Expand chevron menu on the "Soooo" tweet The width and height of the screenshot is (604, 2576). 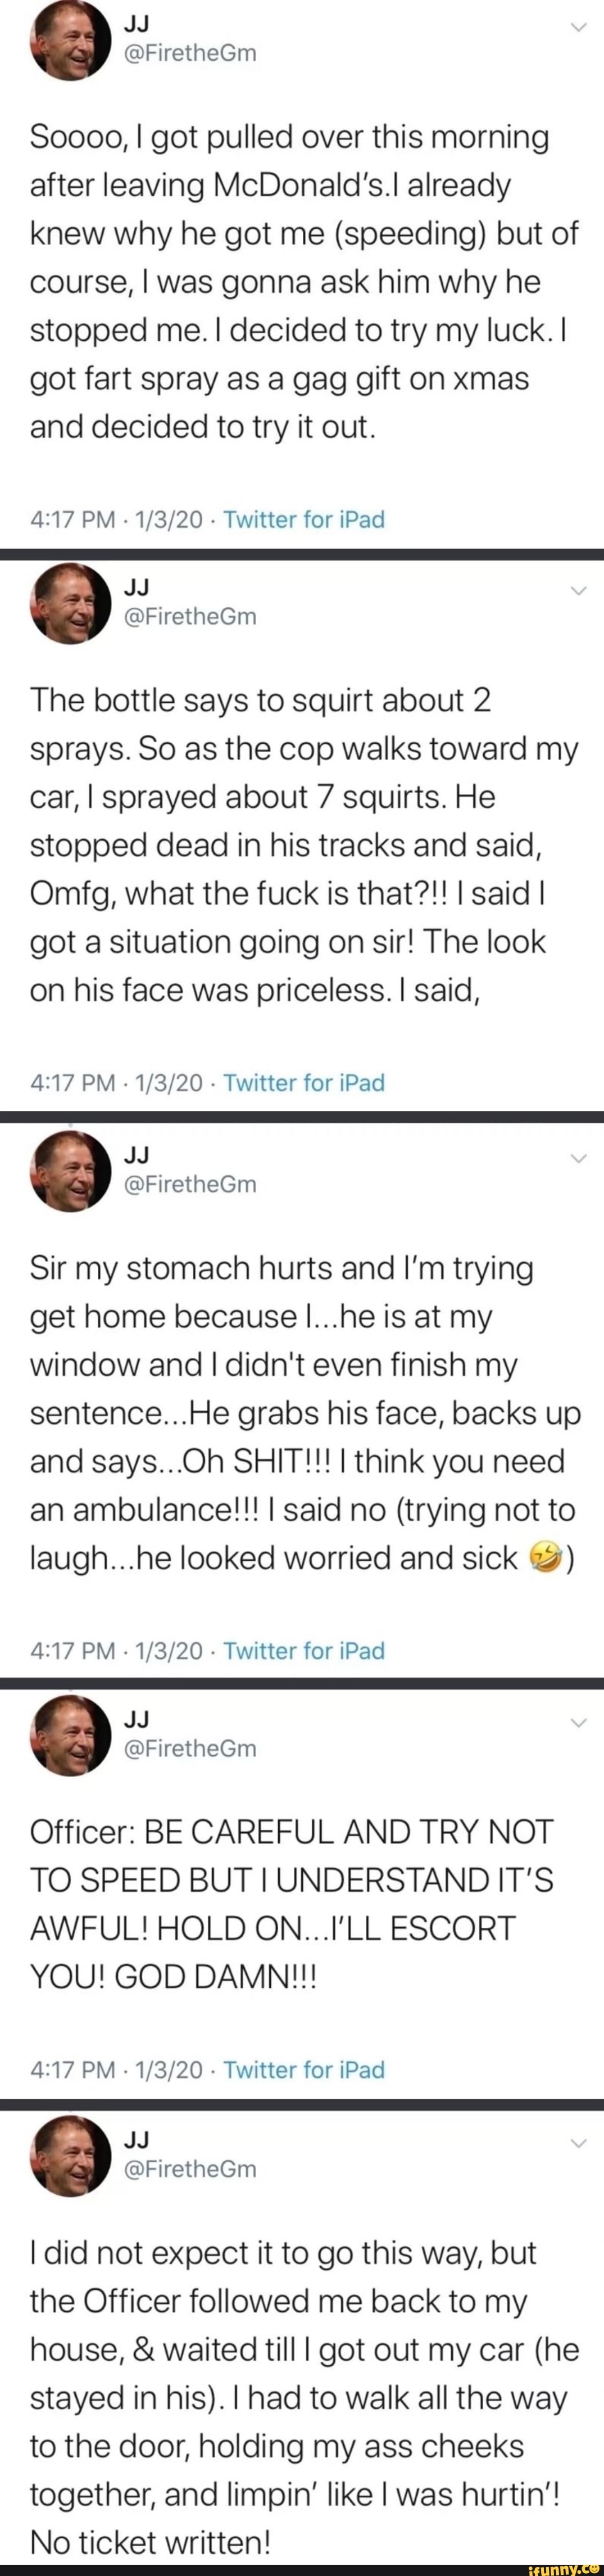pos(579,28)
